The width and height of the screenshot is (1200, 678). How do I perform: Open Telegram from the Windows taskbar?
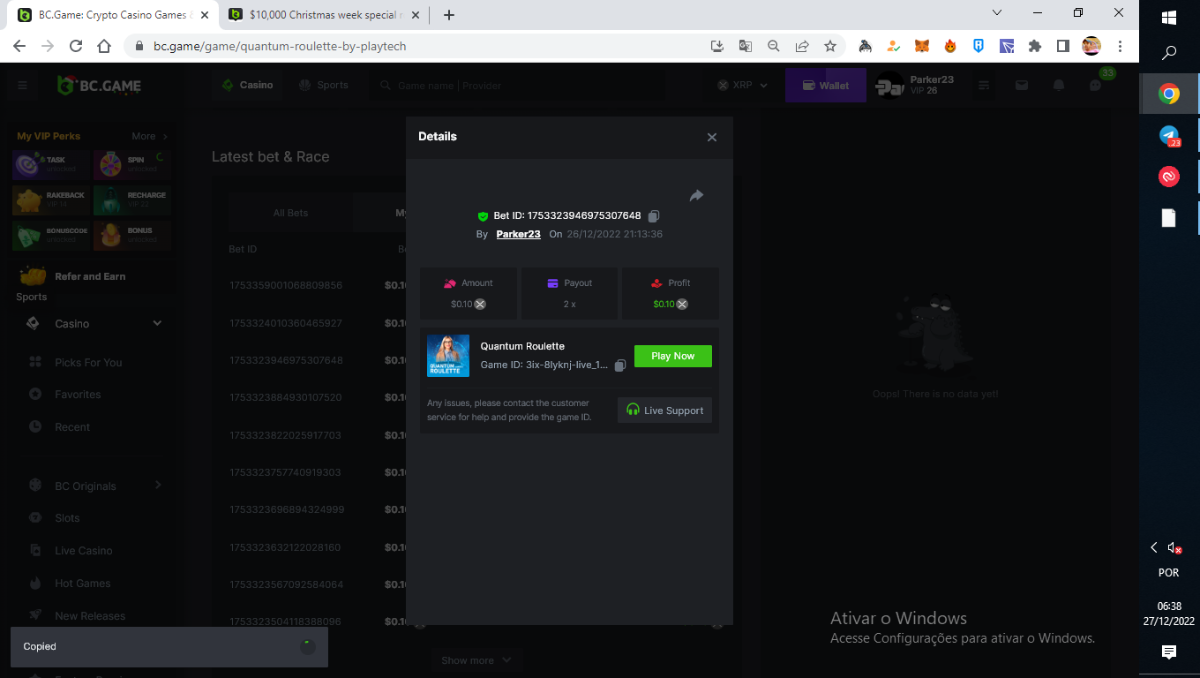pos(1169,136)
